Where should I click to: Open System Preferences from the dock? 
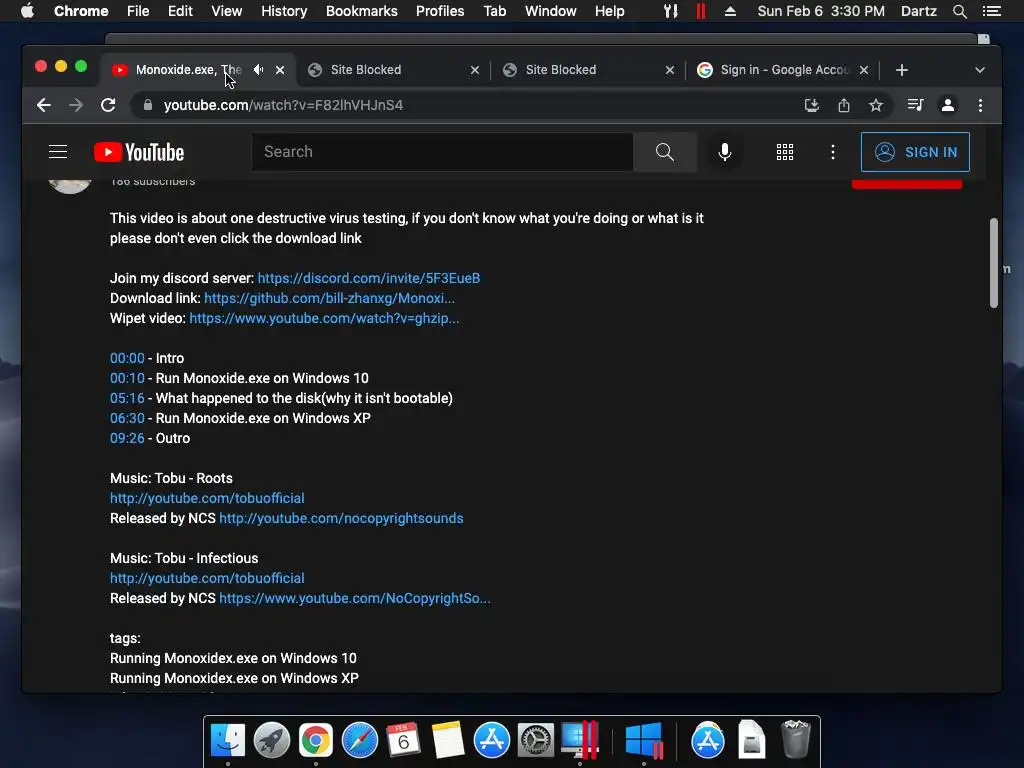coord(536,740)
